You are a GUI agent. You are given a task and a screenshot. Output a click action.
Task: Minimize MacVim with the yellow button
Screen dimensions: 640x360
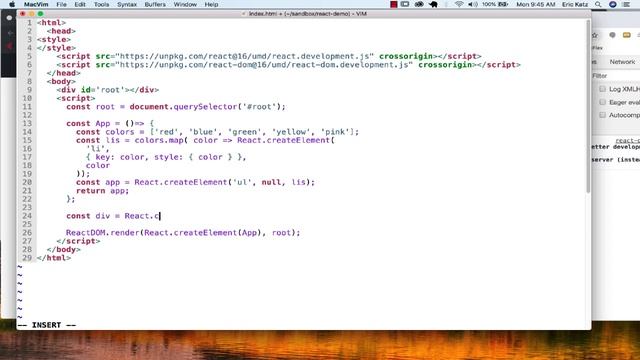pos(31,14)
